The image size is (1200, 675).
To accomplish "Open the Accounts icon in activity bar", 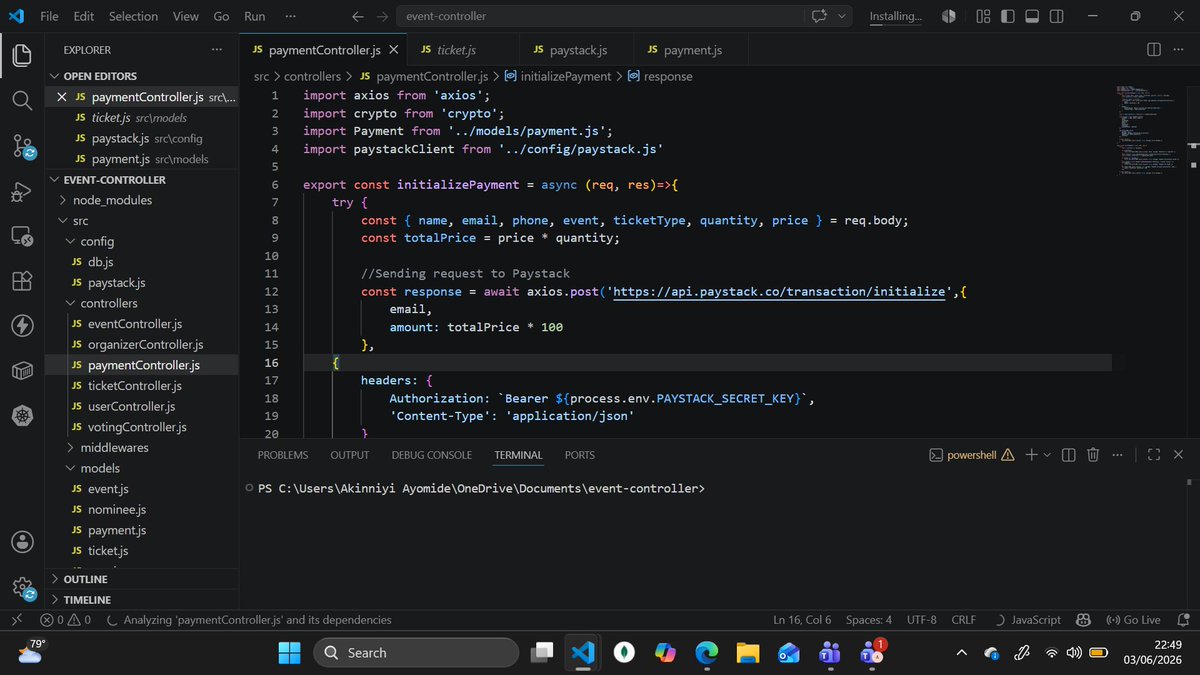I will tap(21, 542).
